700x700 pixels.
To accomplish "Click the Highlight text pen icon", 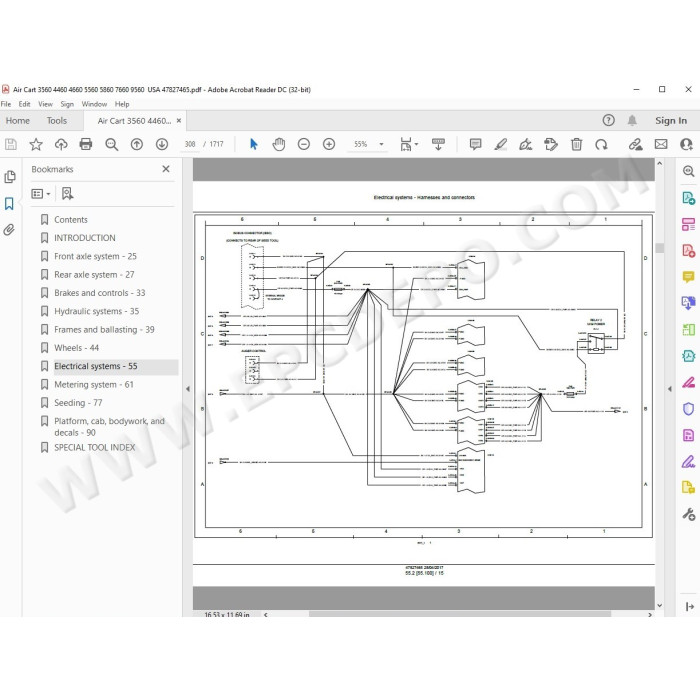I will pyautogui.click(x=501, y=144).
